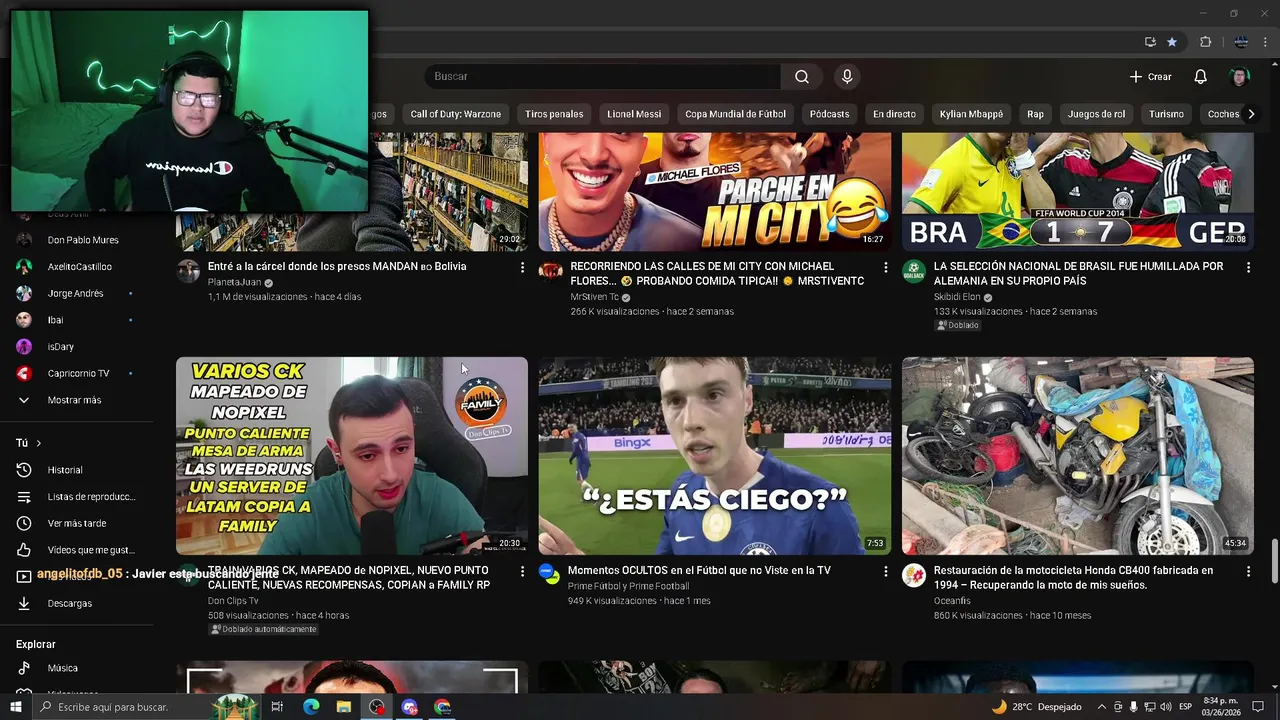1280x720 pixels.
Task: Click the search magnifier button
Action: 802,77
